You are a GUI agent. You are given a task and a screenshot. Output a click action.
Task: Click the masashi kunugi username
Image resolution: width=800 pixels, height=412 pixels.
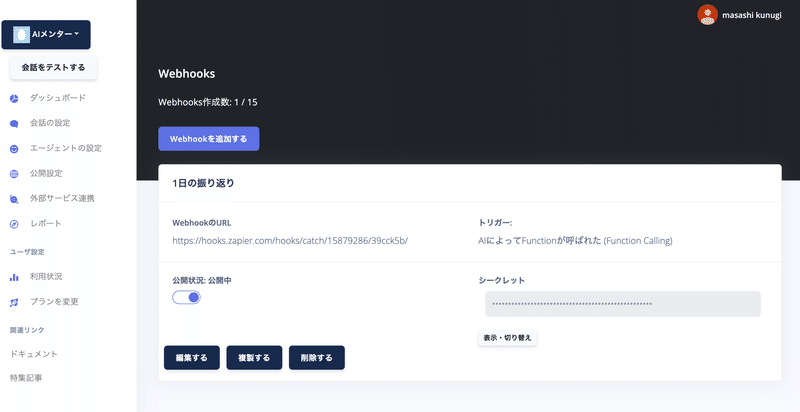point(752,15)
